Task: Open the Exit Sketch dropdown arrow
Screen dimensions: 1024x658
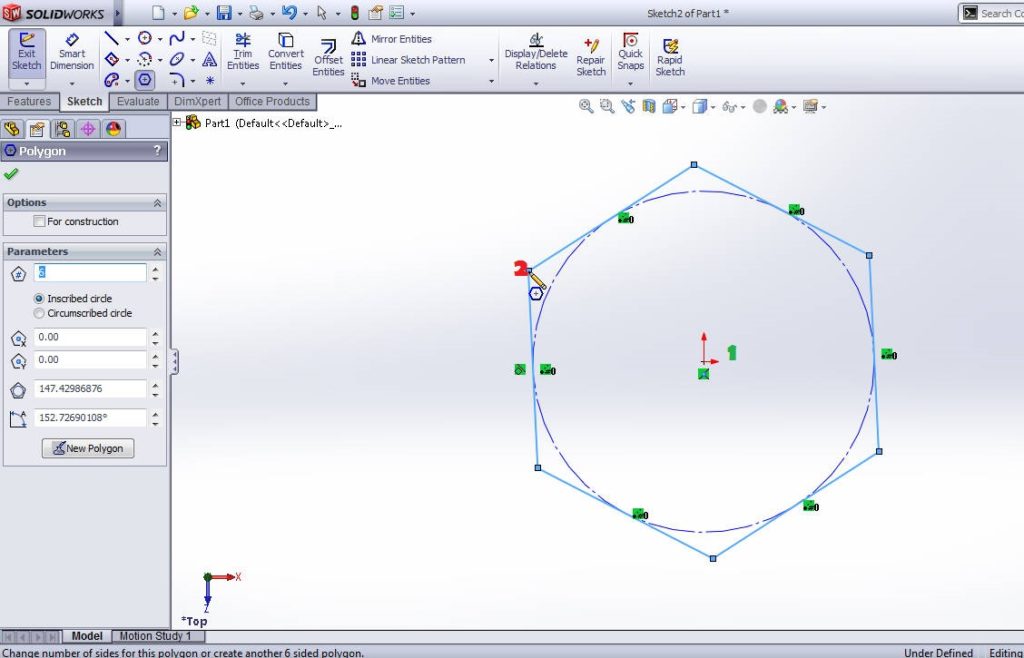Action: coord(27,84)
